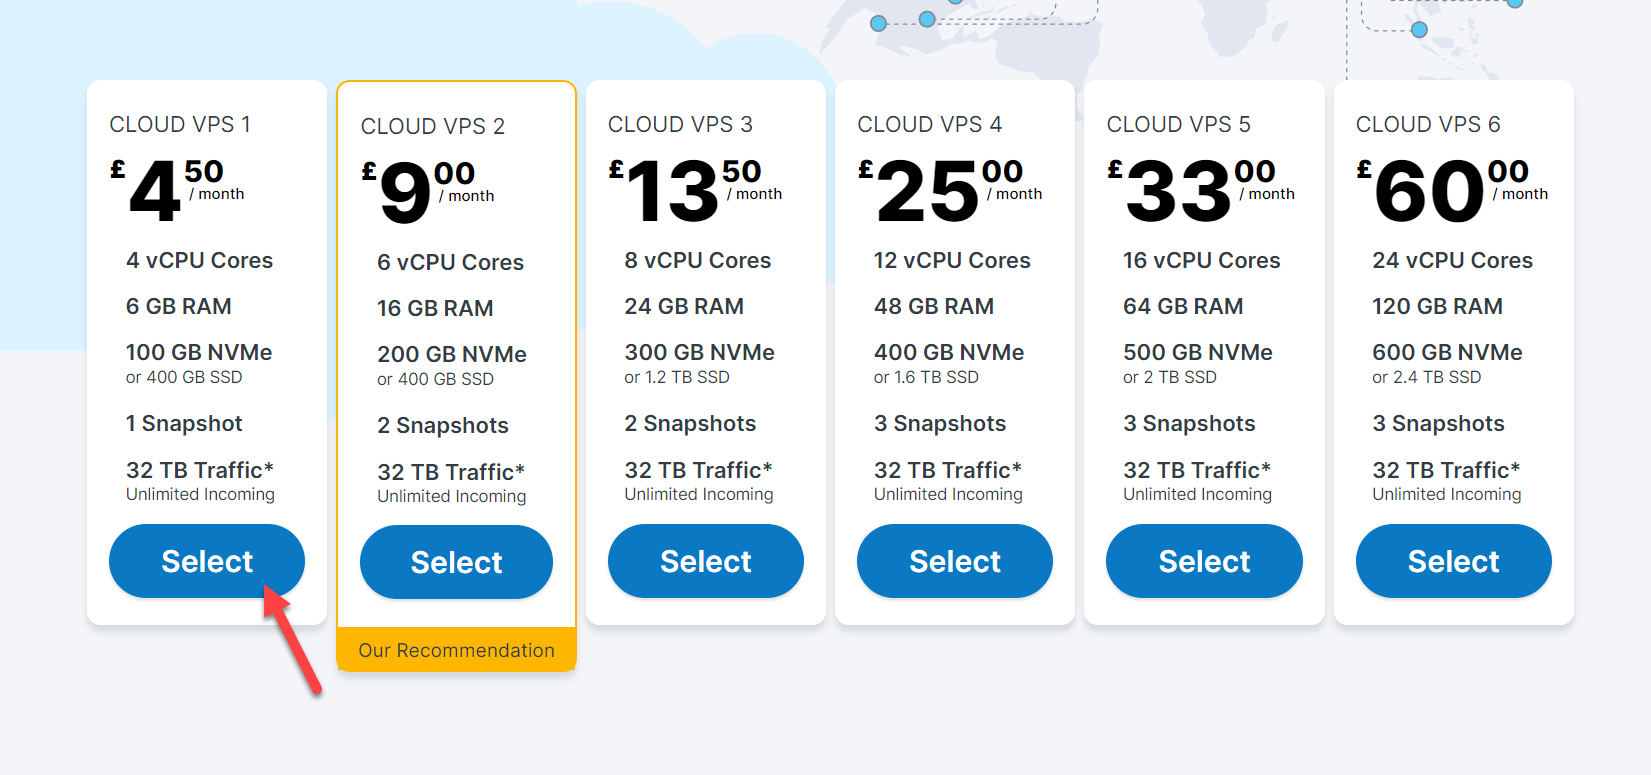The height and width of the screenshot is (775, 1651).
Task: Click 32 TB Traffic* in Cloud VPS 6
Action: tap(1446, 470)
